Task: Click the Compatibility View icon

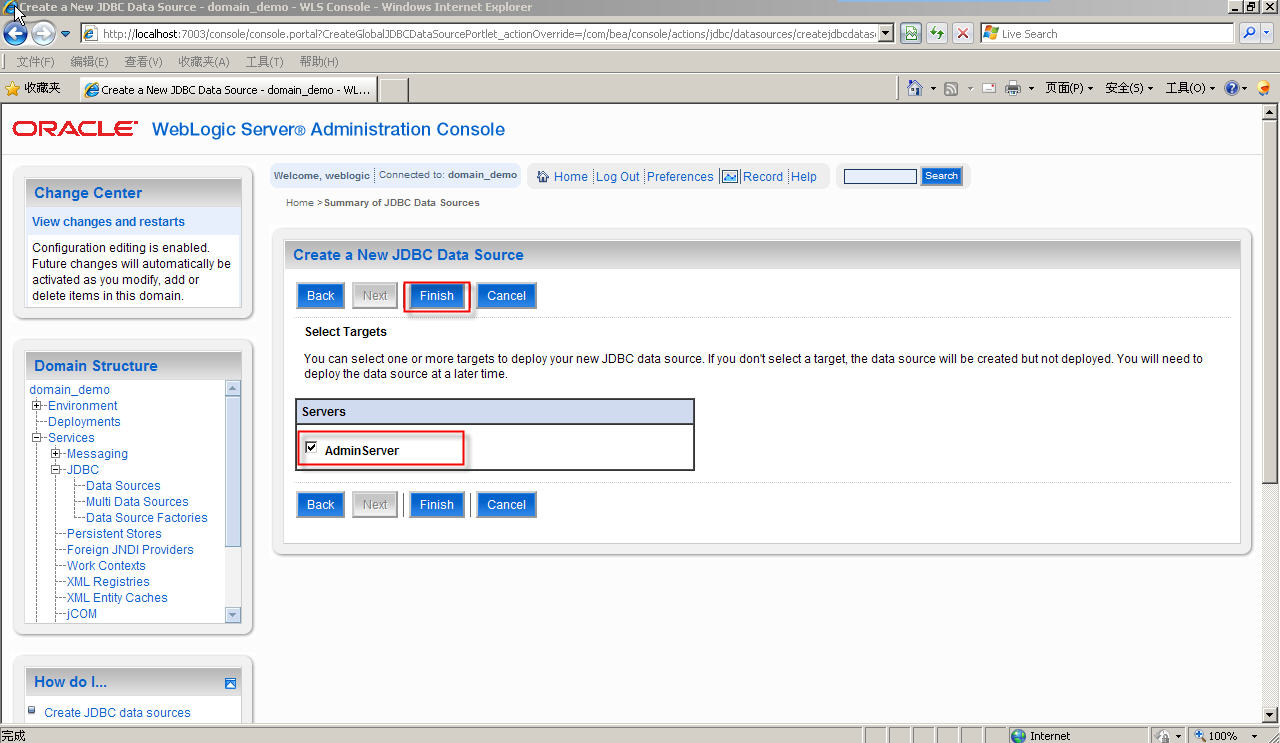Action: (910, 33)
